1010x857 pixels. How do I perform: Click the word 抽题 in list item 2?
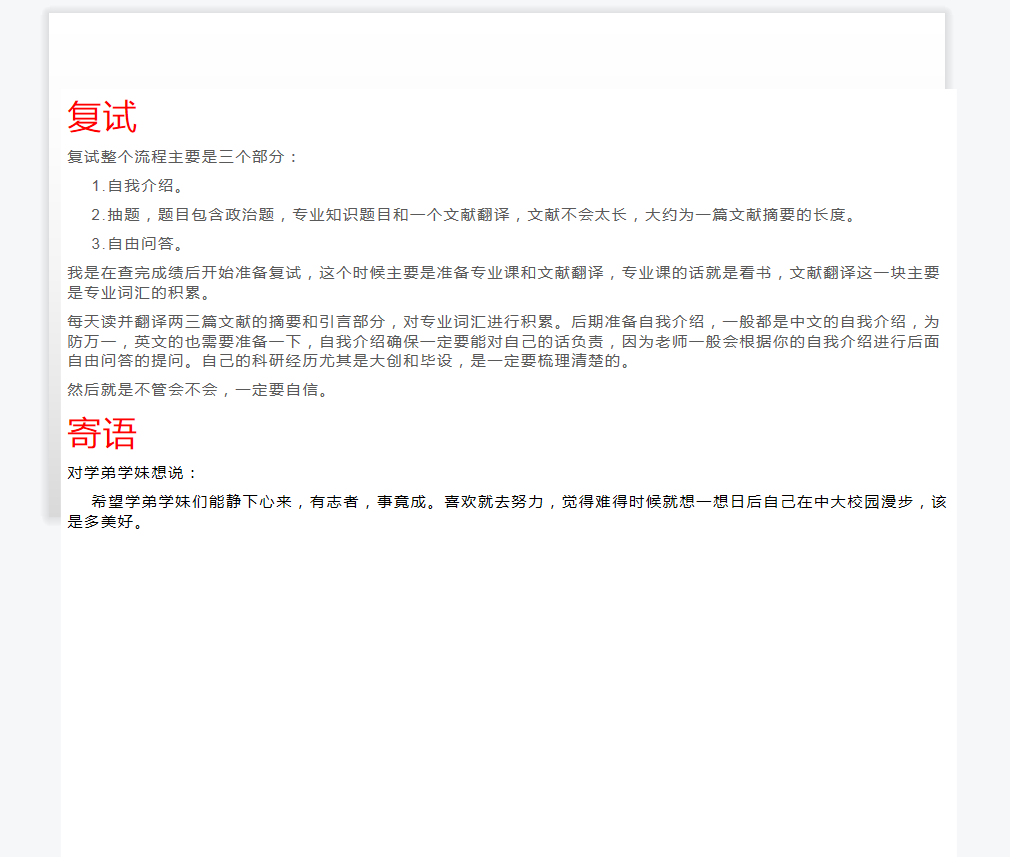[124, 215]
